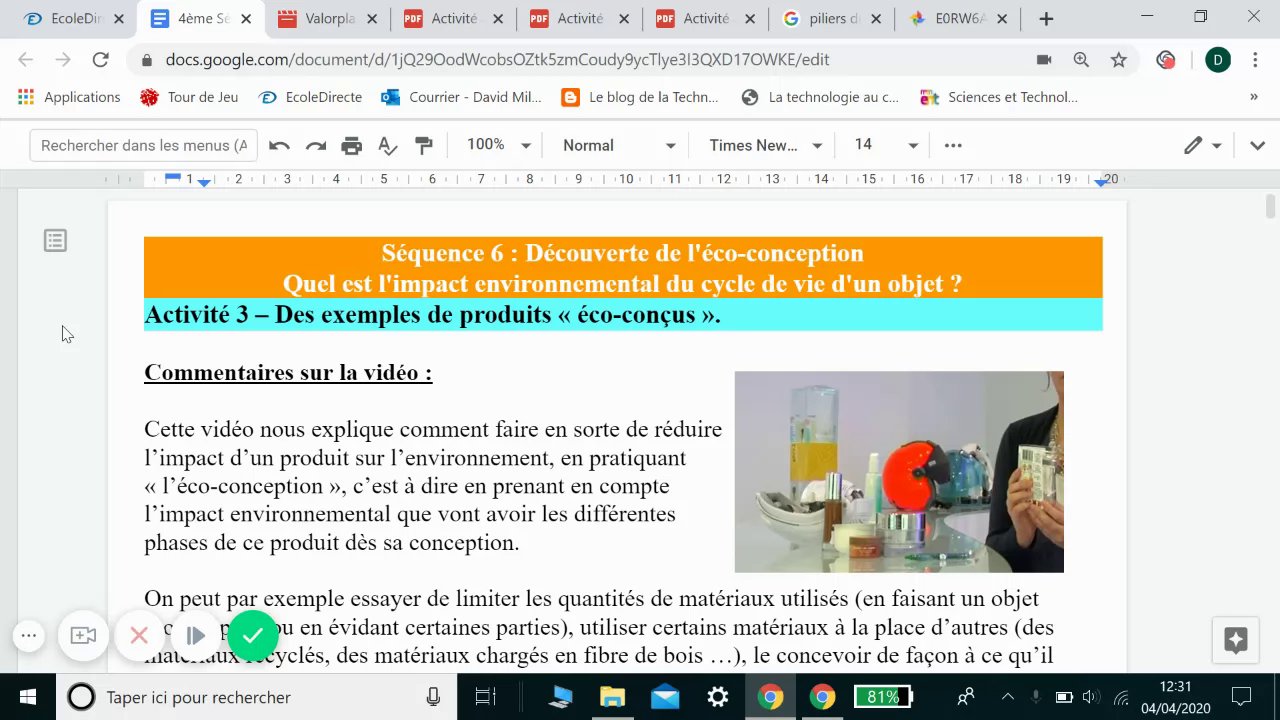The image size is (1280, 720).
Task: Click the camera icon in address bar
Action: pos(1044,60)
